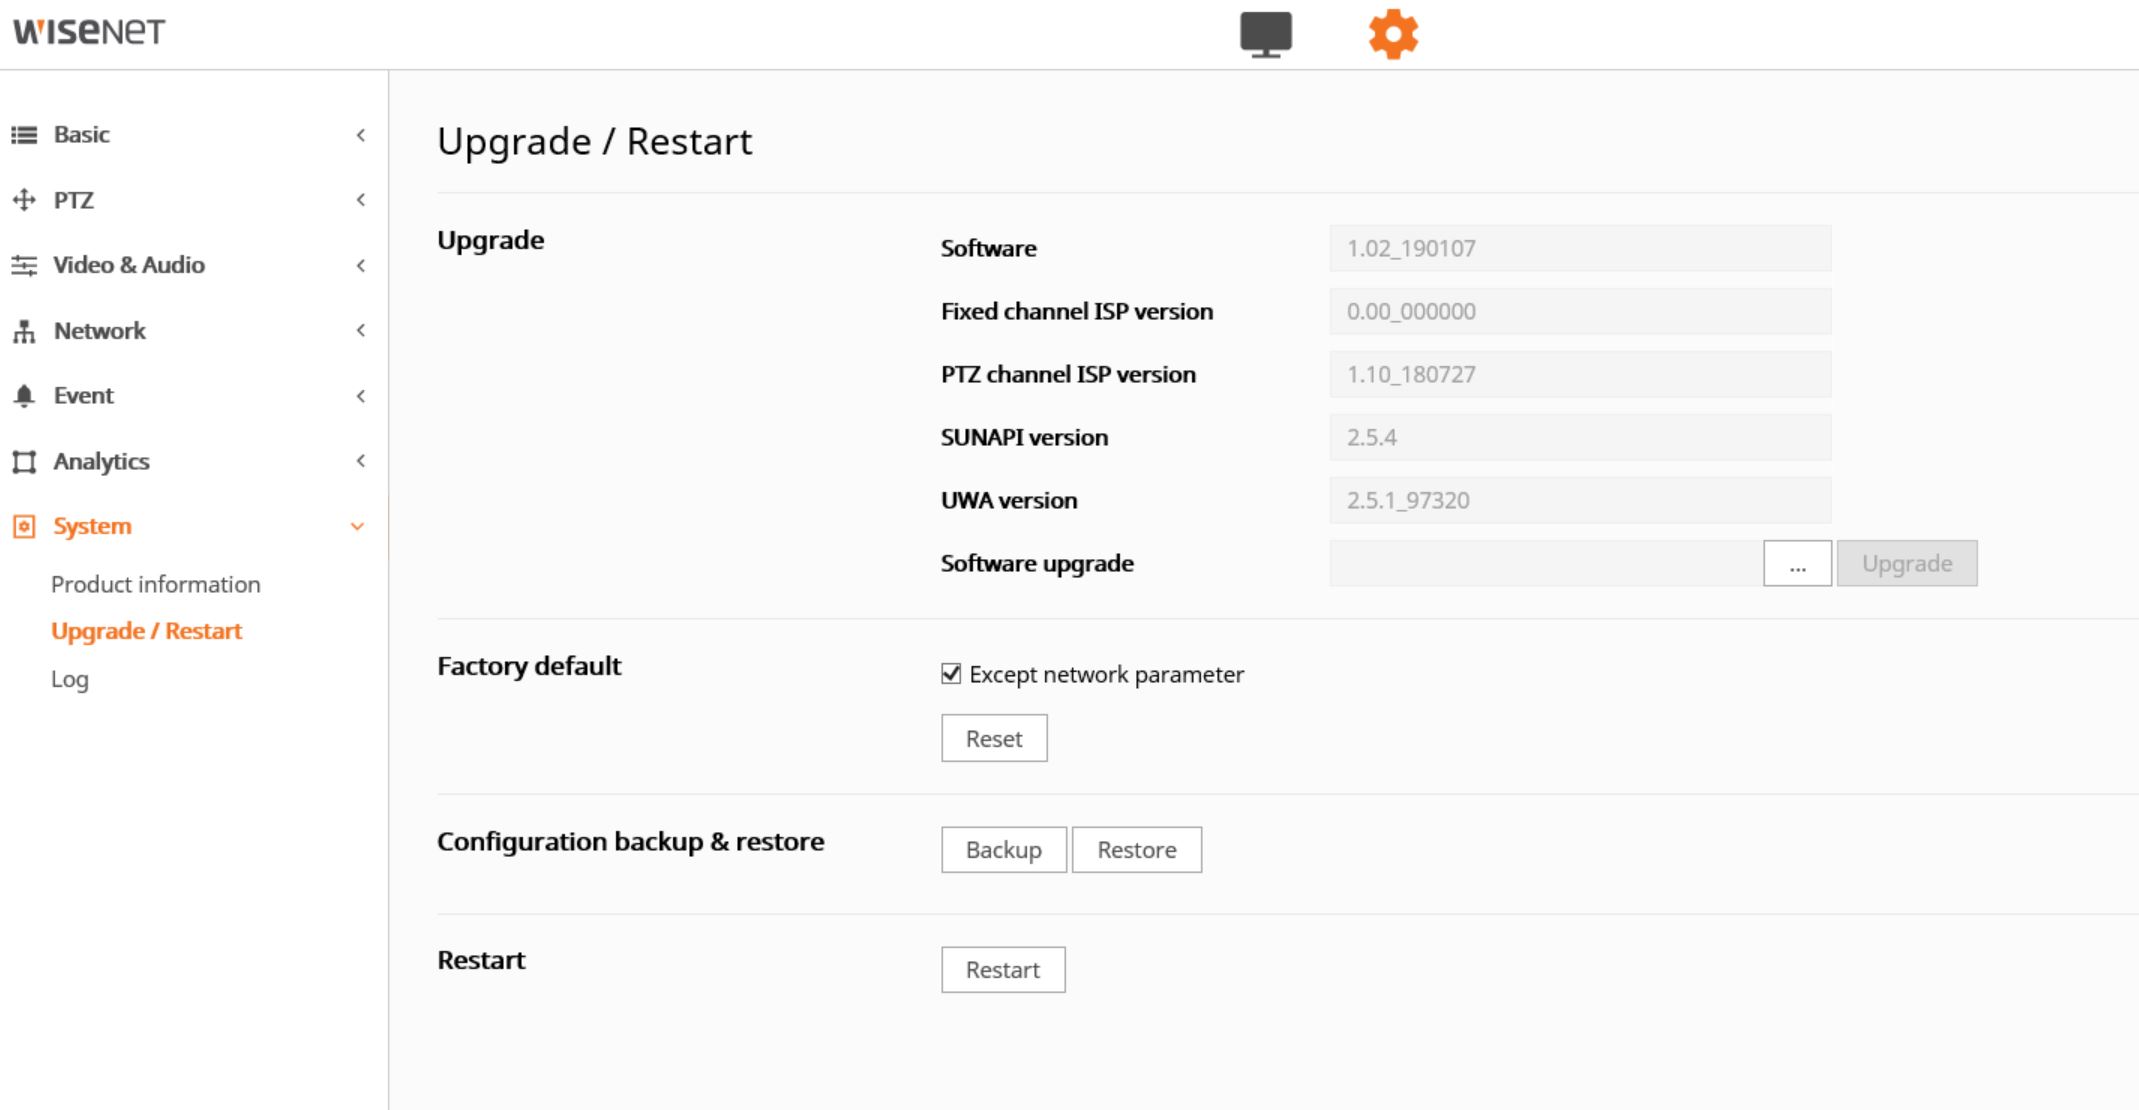The height and width of the screenshot is (1110, 2139).
Task: Go to the Log submenu item
Action: (x=70, y=680)
